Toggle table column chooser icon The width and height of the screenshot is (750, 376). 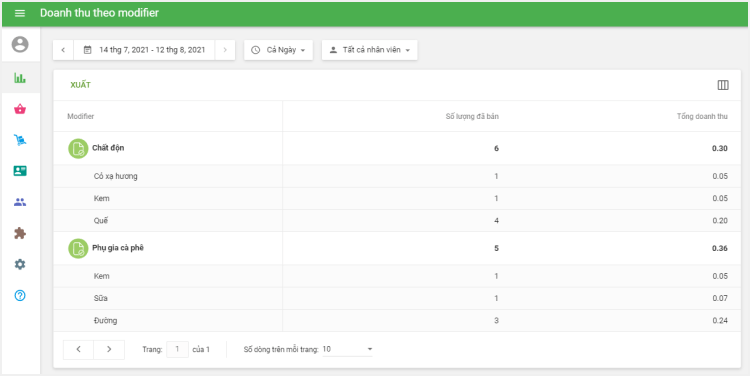(x=723, y=85)
